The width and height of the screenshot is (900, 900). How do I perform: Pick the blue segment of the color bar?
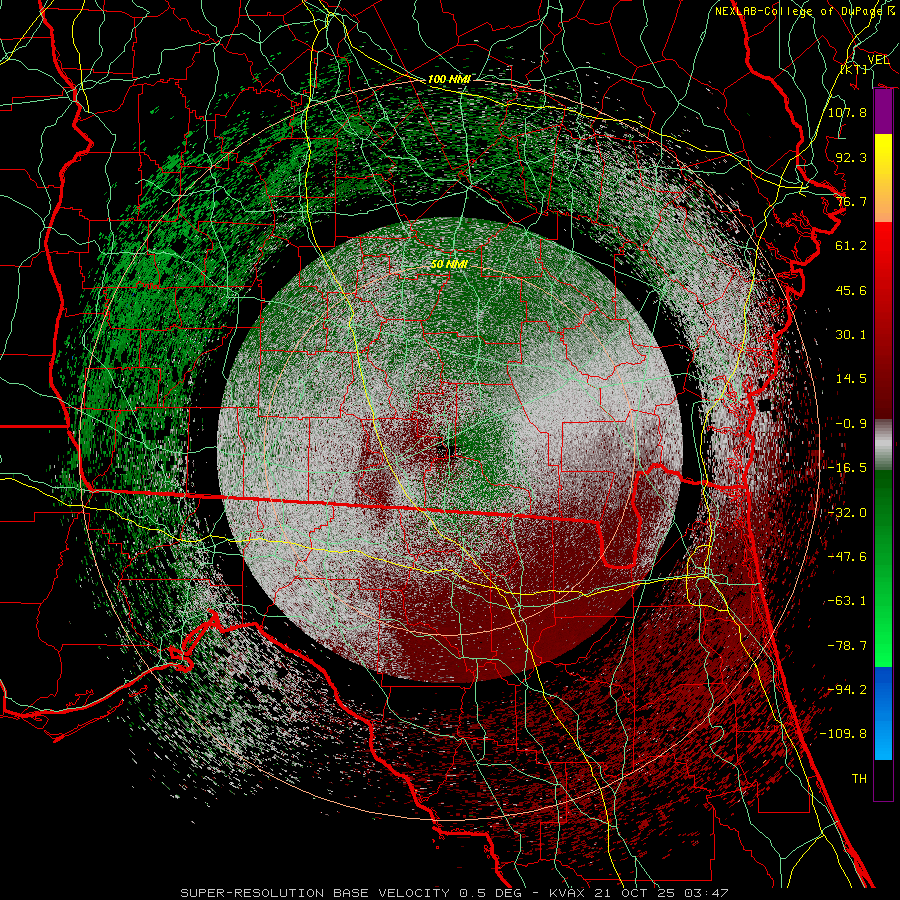pyautogui.click(x=883, y=713)
